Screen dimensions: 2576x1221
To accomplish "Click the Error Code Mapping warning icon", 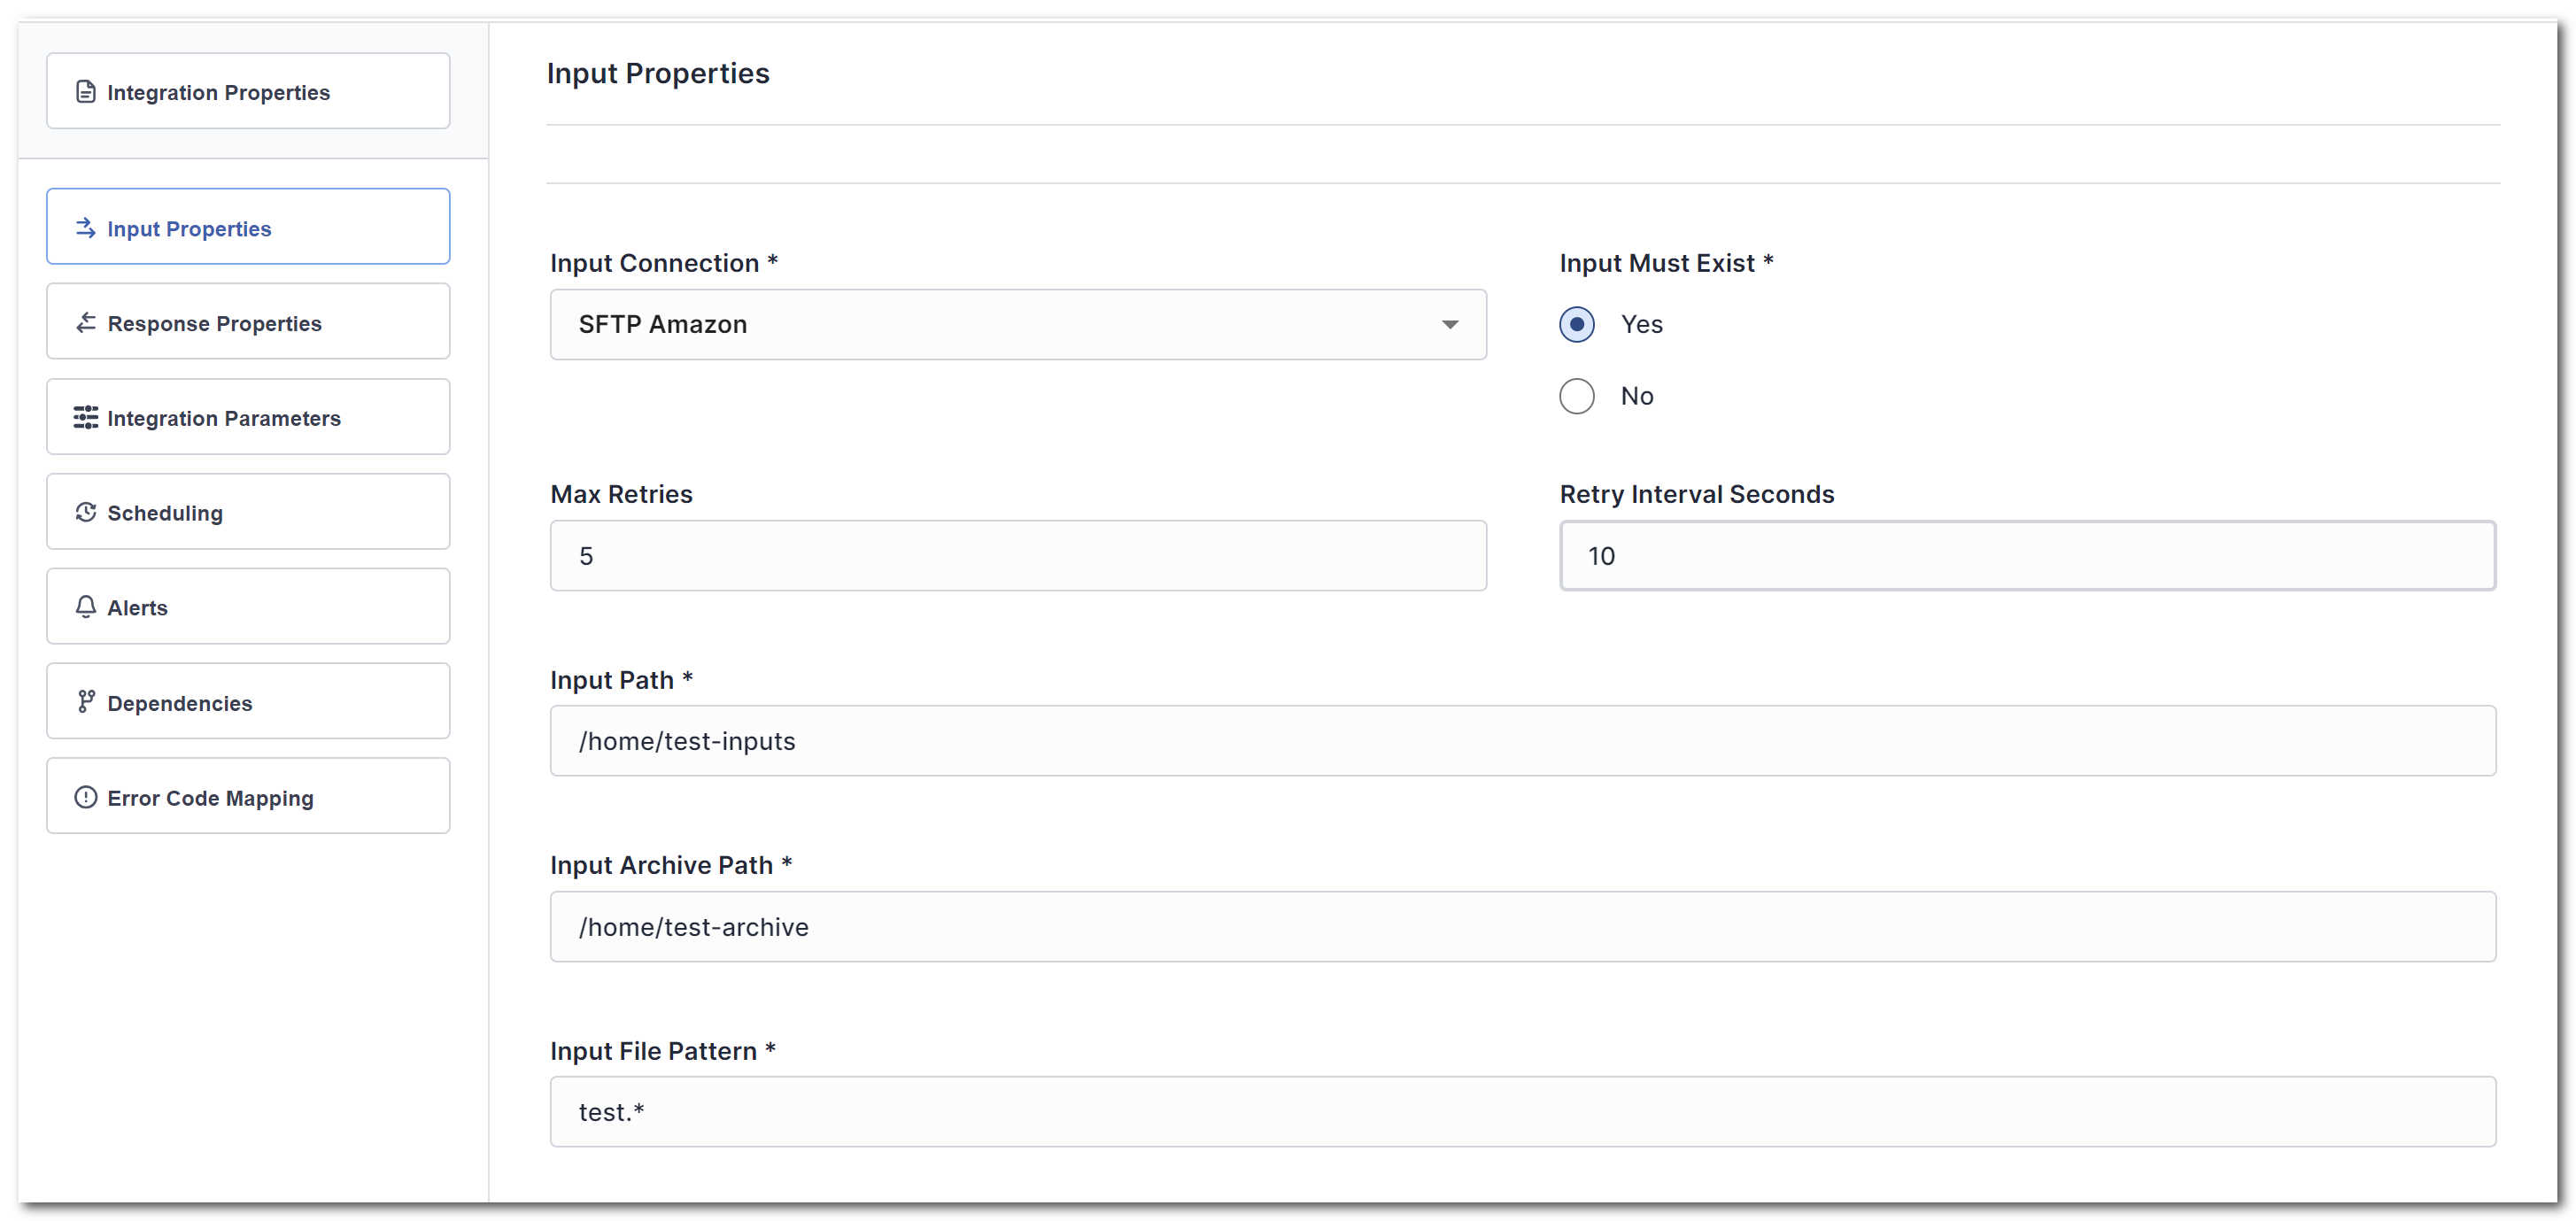I will coord(86,797).
